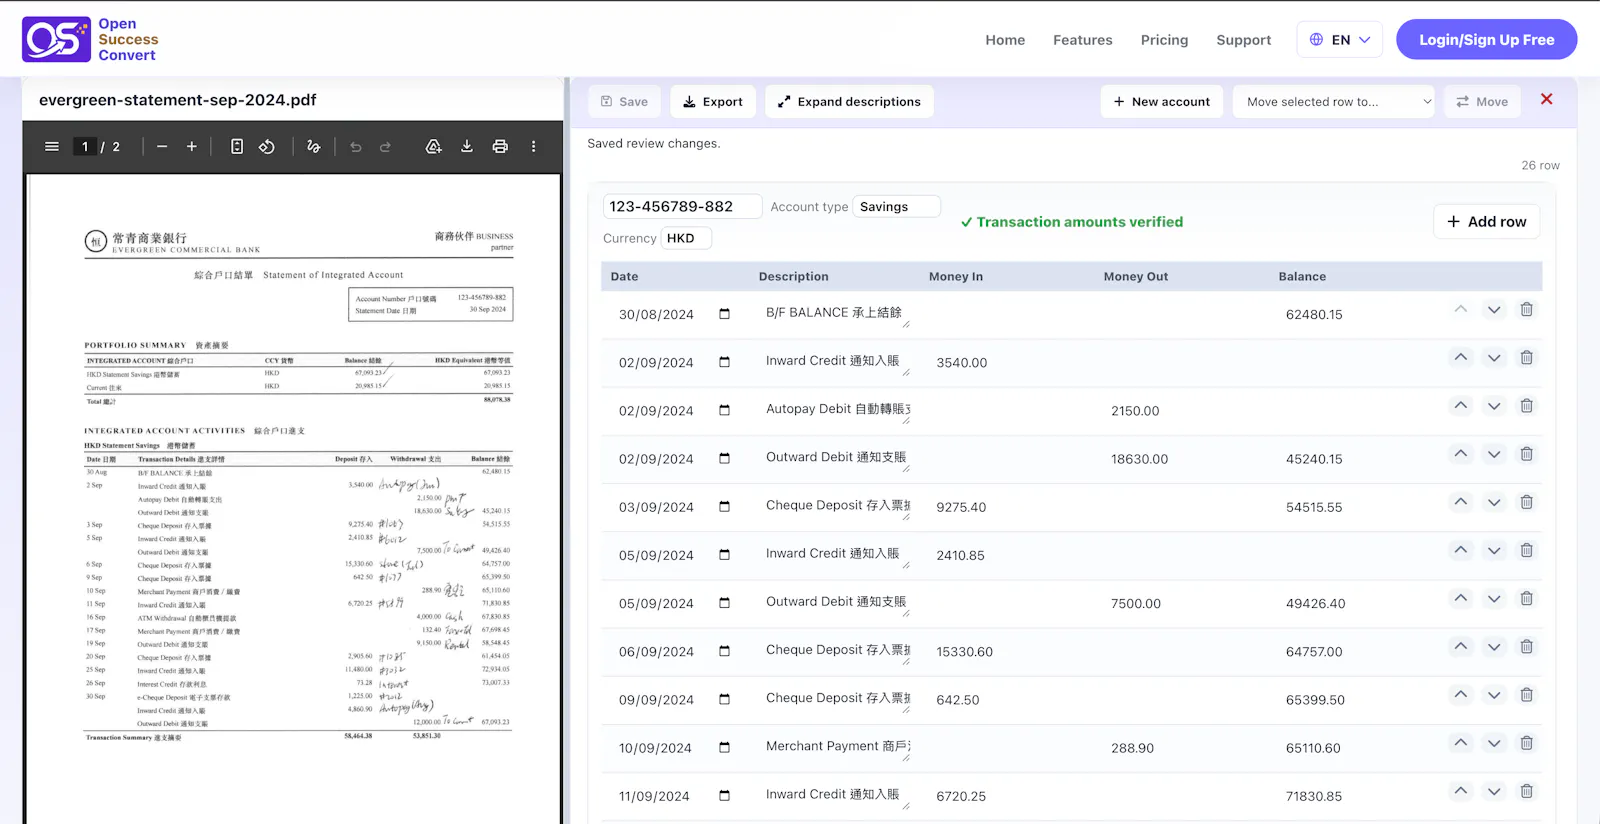Click the 3540.00 Money In value
Screen dimensions: 1600x824
(x=962, y=363)
